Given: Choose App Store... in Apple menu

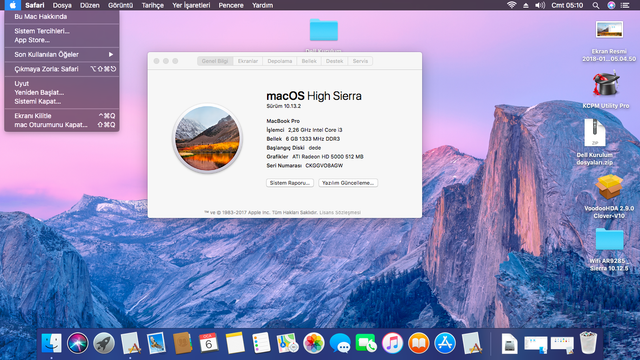Looking at the screenshot, I should (x=62, y=40).
